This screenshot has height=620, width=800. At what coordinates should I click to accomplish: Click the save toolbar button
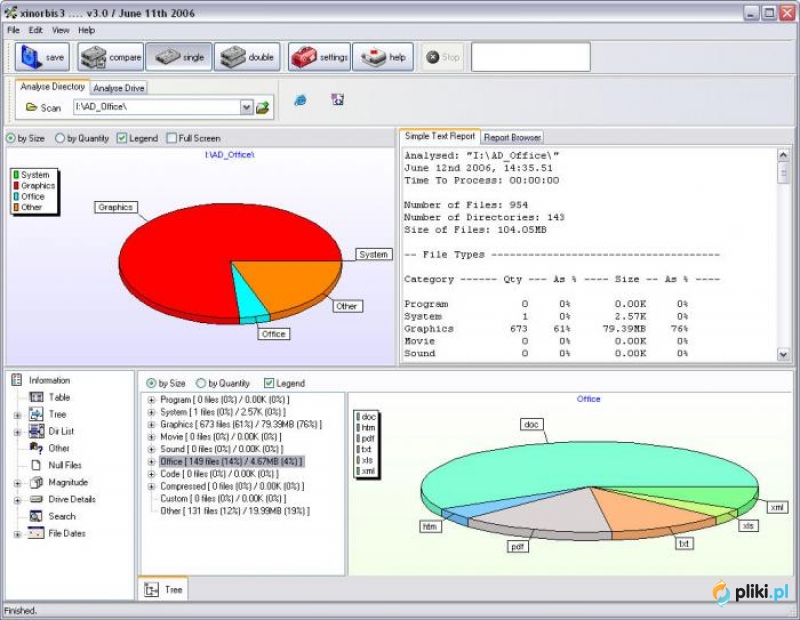tap(42, 57)
